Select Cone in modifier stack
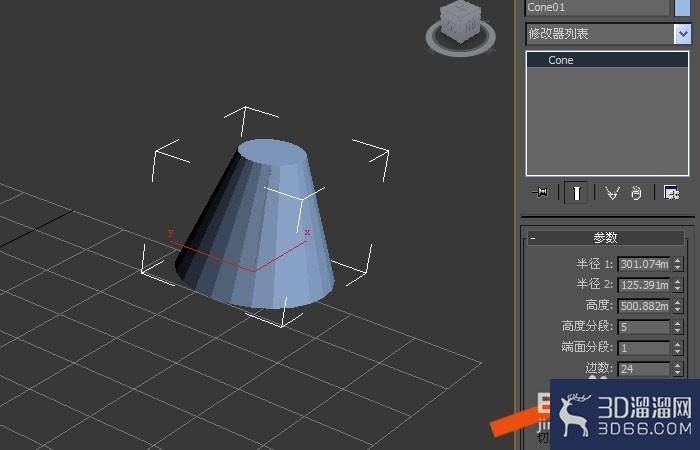700x450 pixels. (607, 60)
